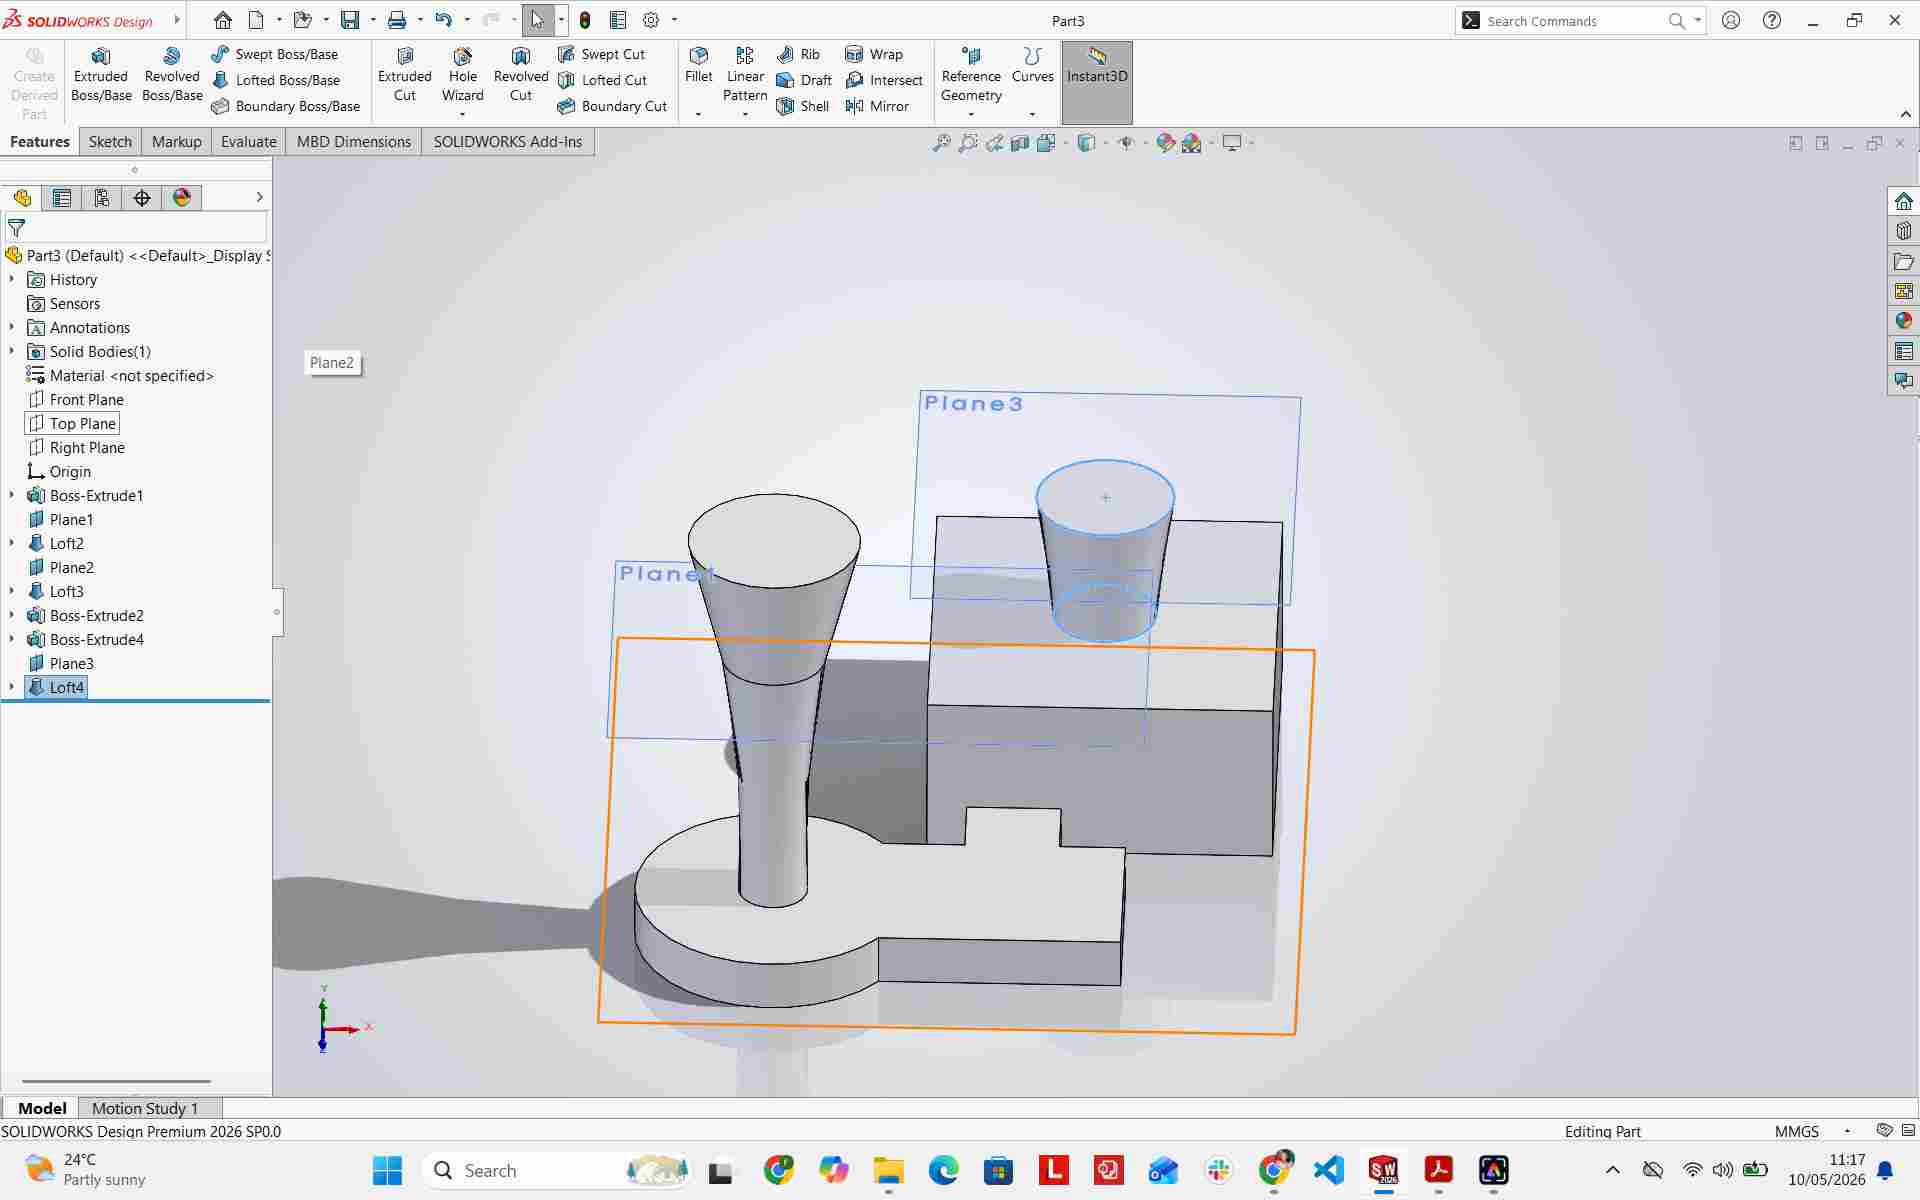Switch to the Markup tab
This screenshot has width=1920, height=1200.
(x=177, y=142)
